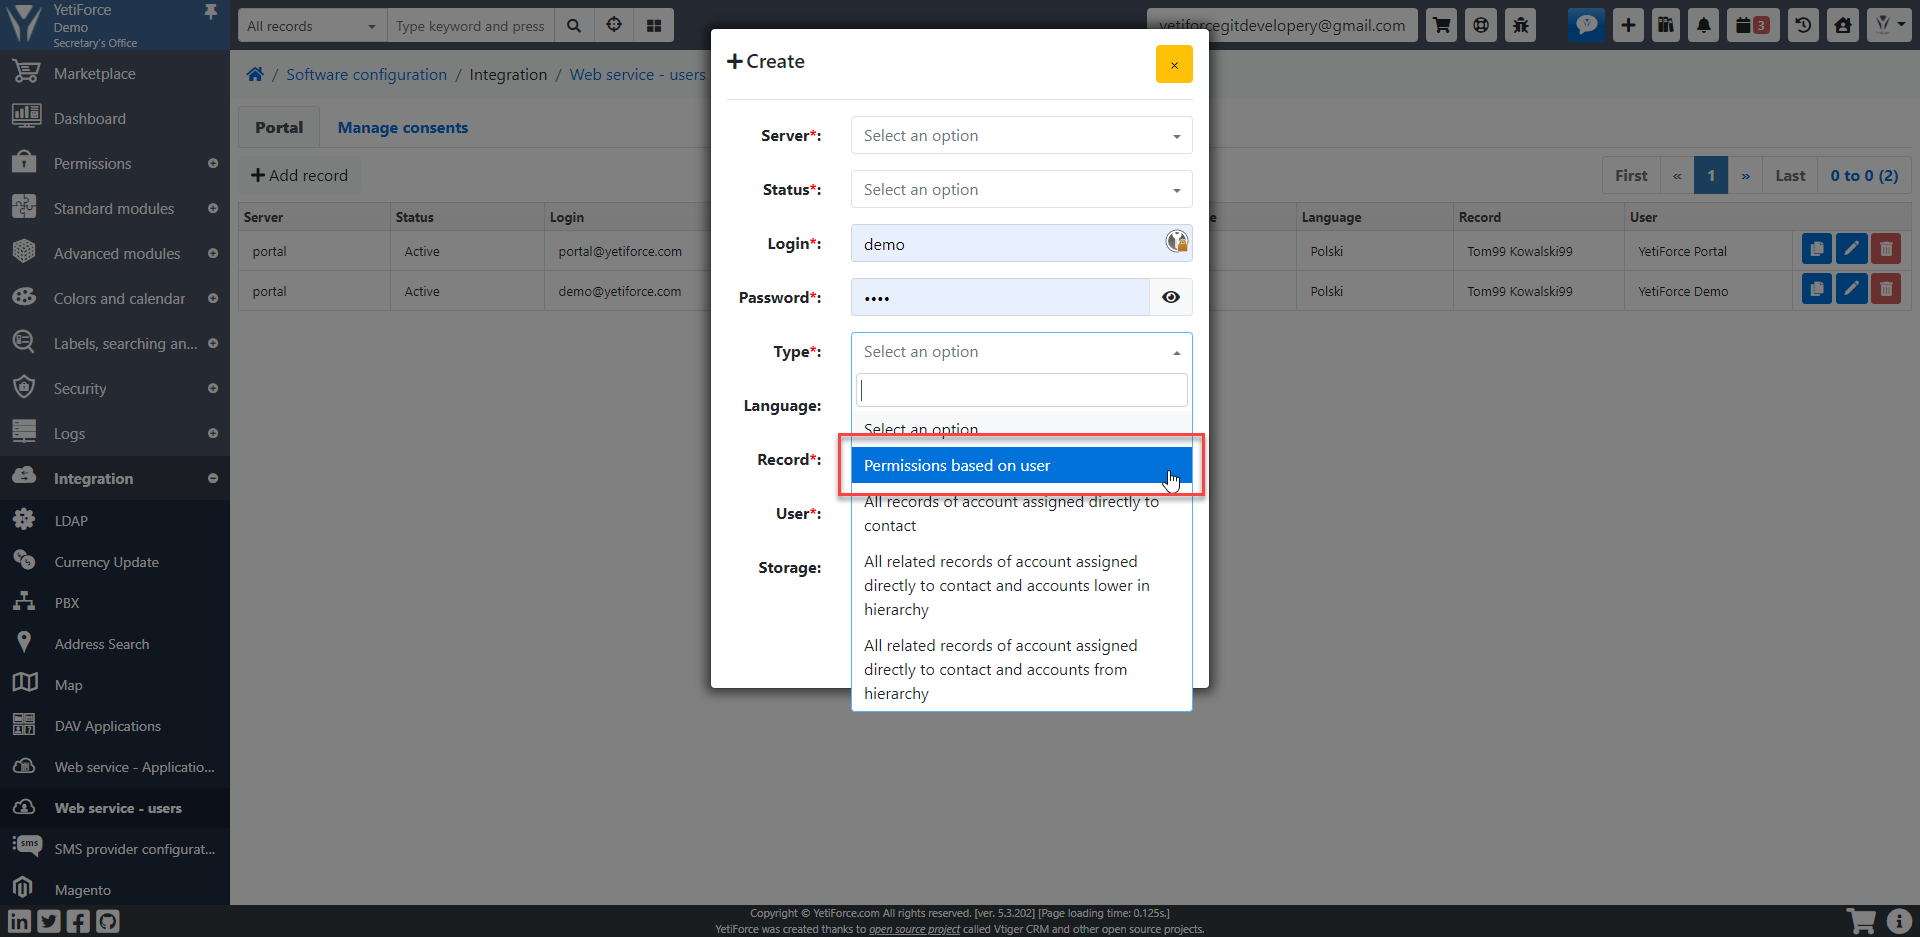Click the home icon in the top bar
Screen dimensions: 1920x937
pos(1843,25)
